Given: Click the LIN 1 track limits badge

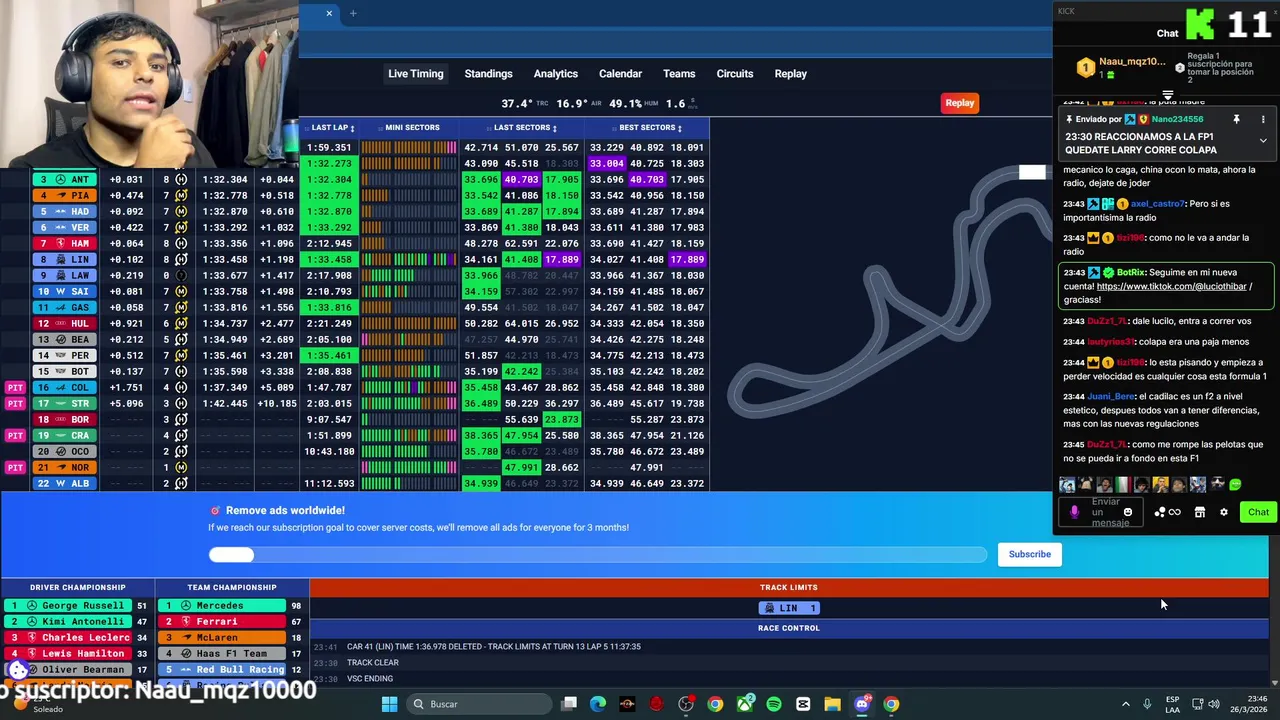Looking at the screenshot, I should tap(789, 608).
